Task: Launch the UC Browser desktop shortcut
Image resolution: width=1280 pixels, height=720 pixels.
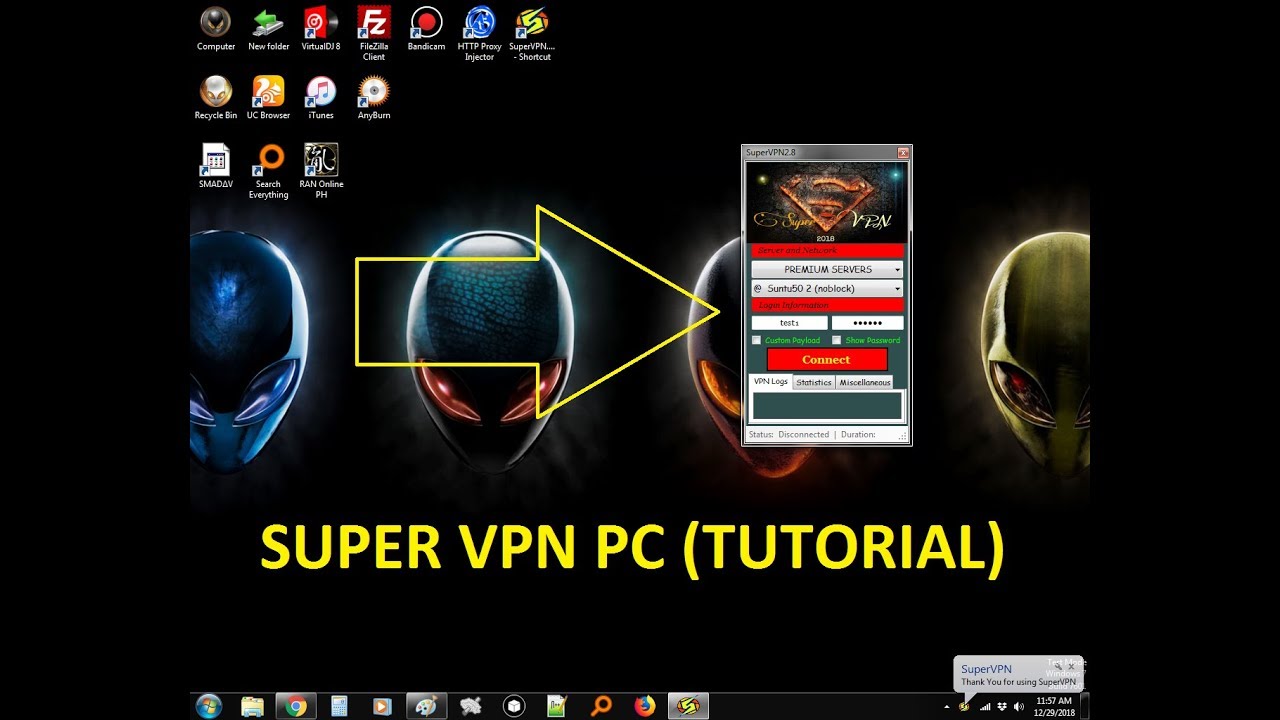Action: point(268,98)
